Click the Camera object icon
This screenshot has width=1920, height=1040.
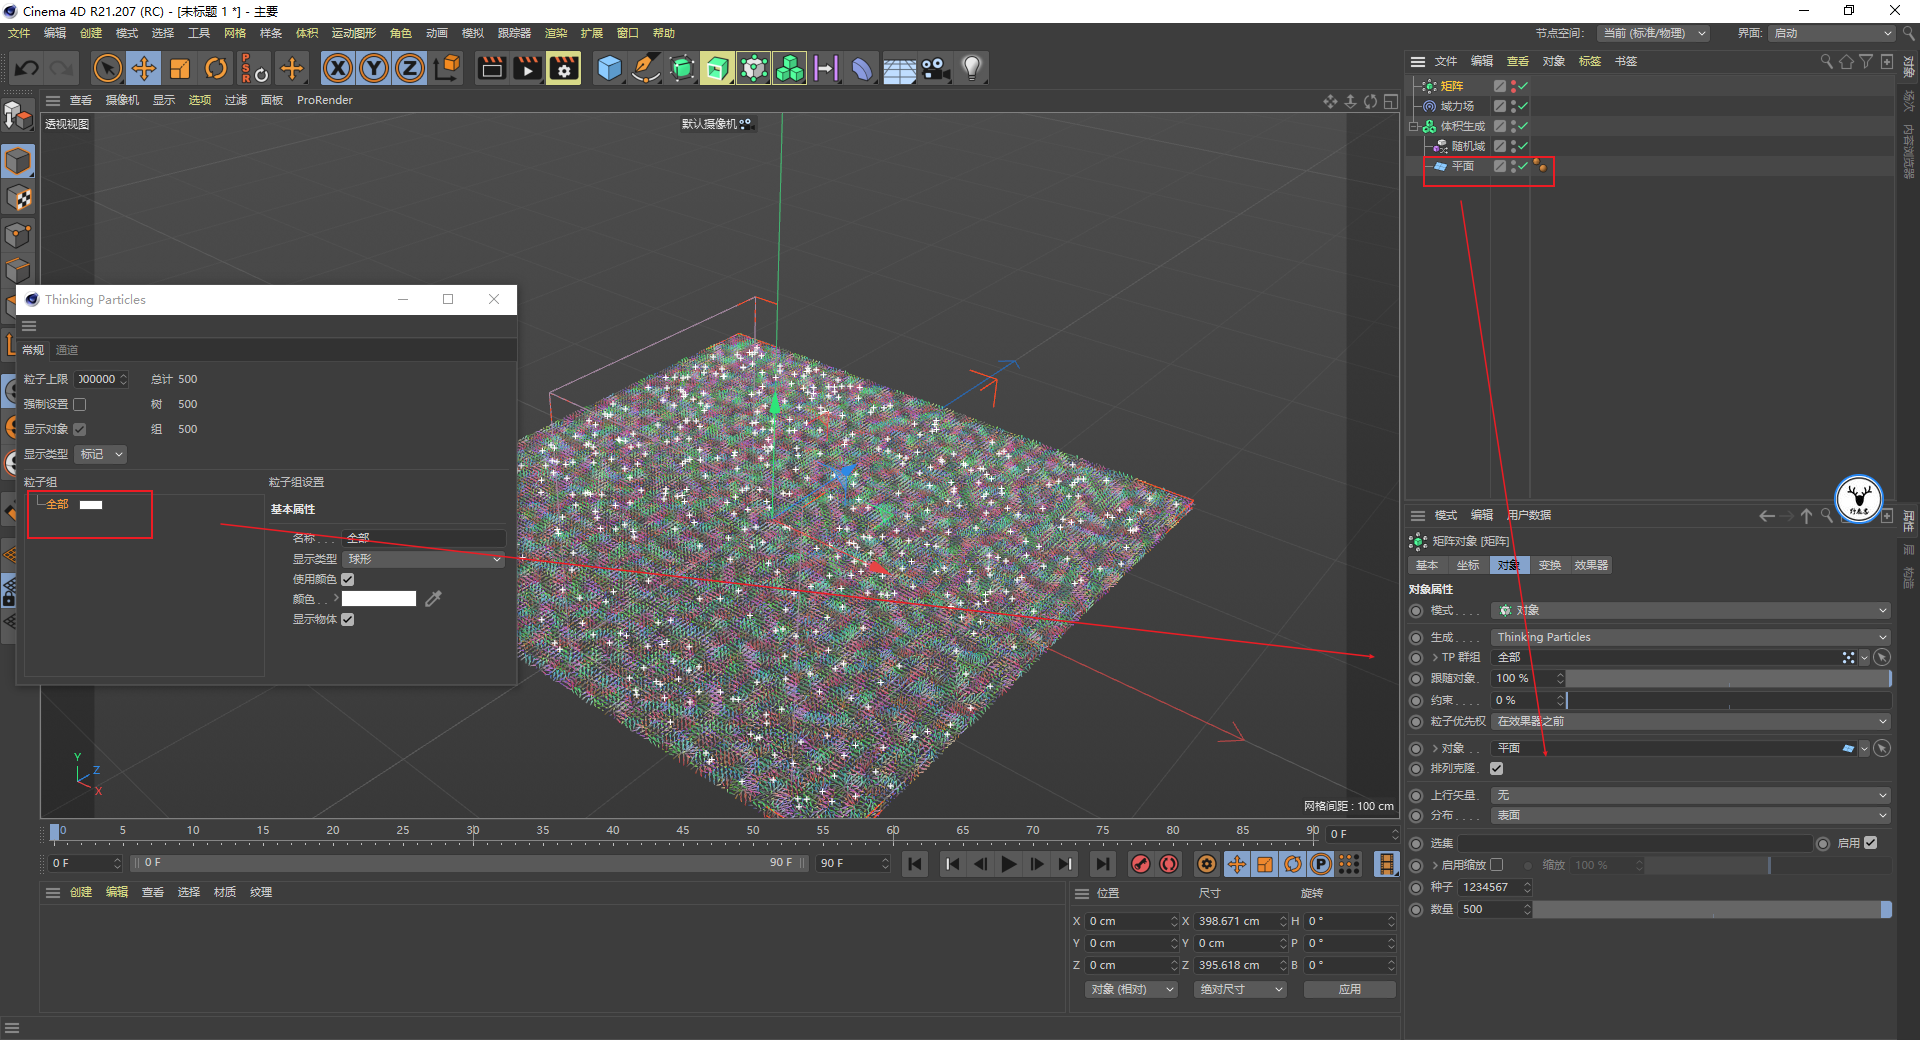coord(935,68)
